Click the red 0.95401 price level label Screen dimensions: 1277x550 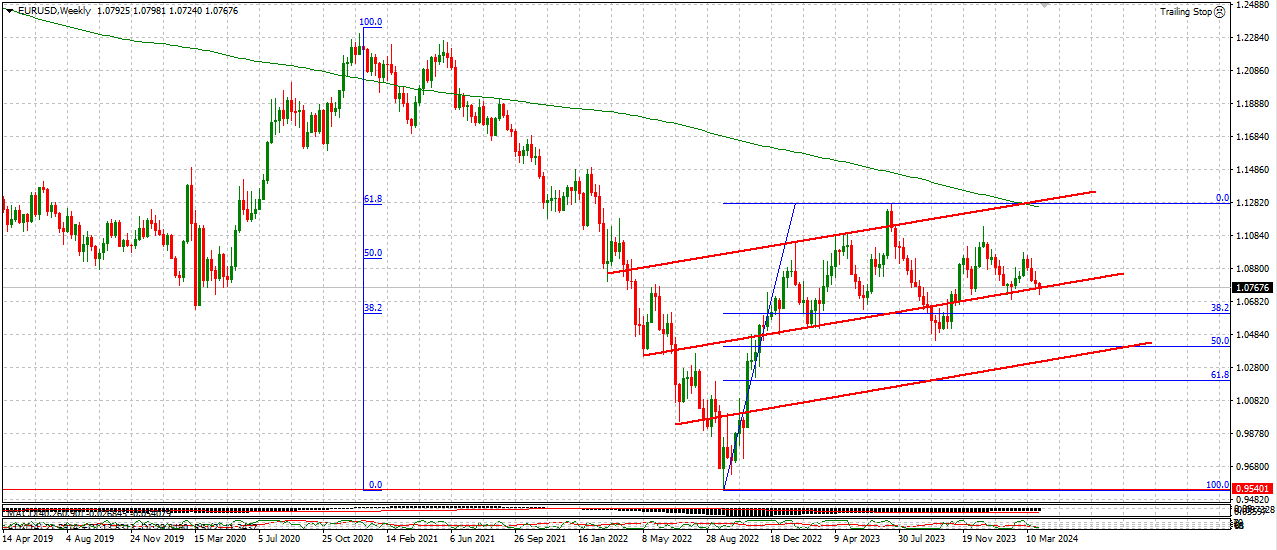click(1253, 489)
